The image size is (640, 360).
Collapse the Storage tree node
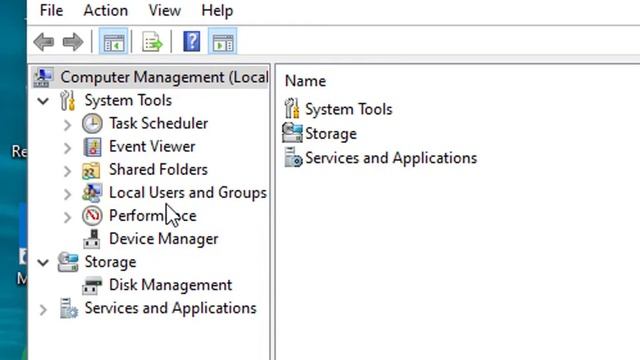[43, 262]
